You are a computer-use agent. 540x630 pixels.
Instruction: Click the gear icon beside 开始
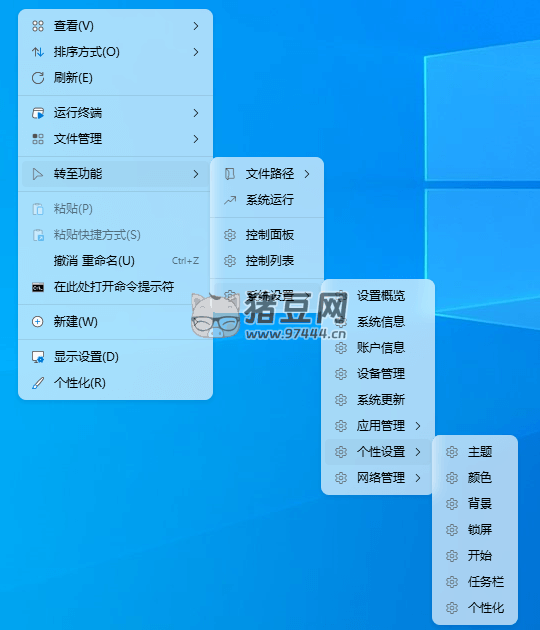pyautogui.click(x=452, y=556)
